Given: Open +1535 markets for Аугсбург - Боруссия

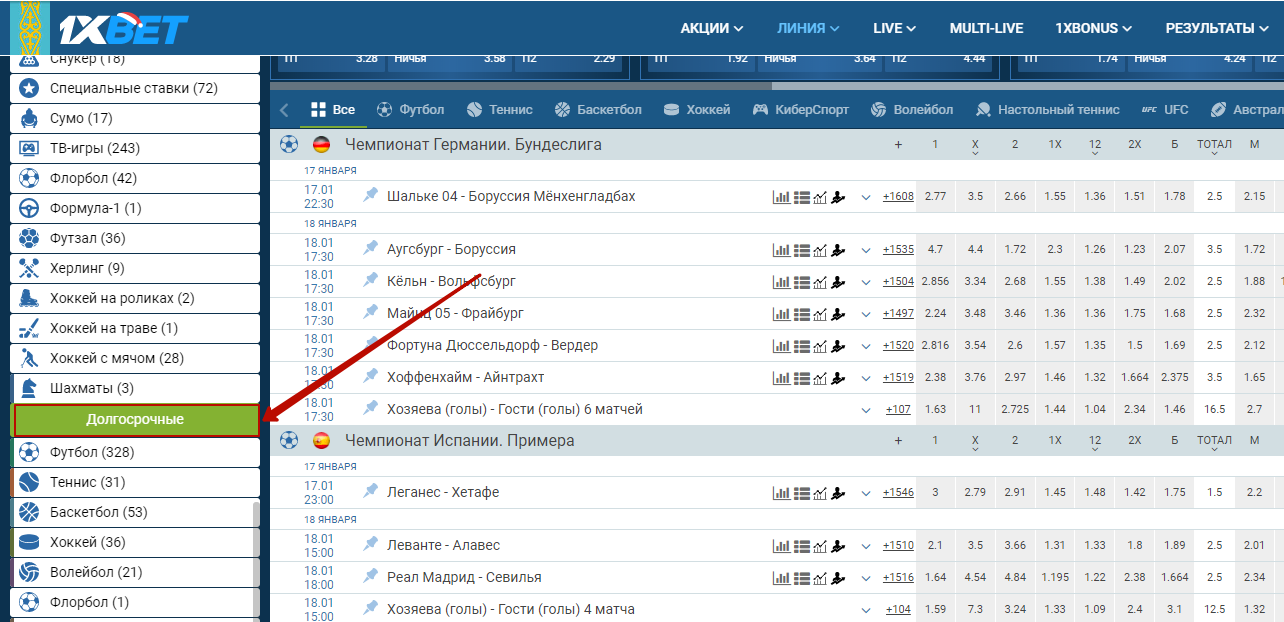Looking at the screenshot, I should pos(898,250).
